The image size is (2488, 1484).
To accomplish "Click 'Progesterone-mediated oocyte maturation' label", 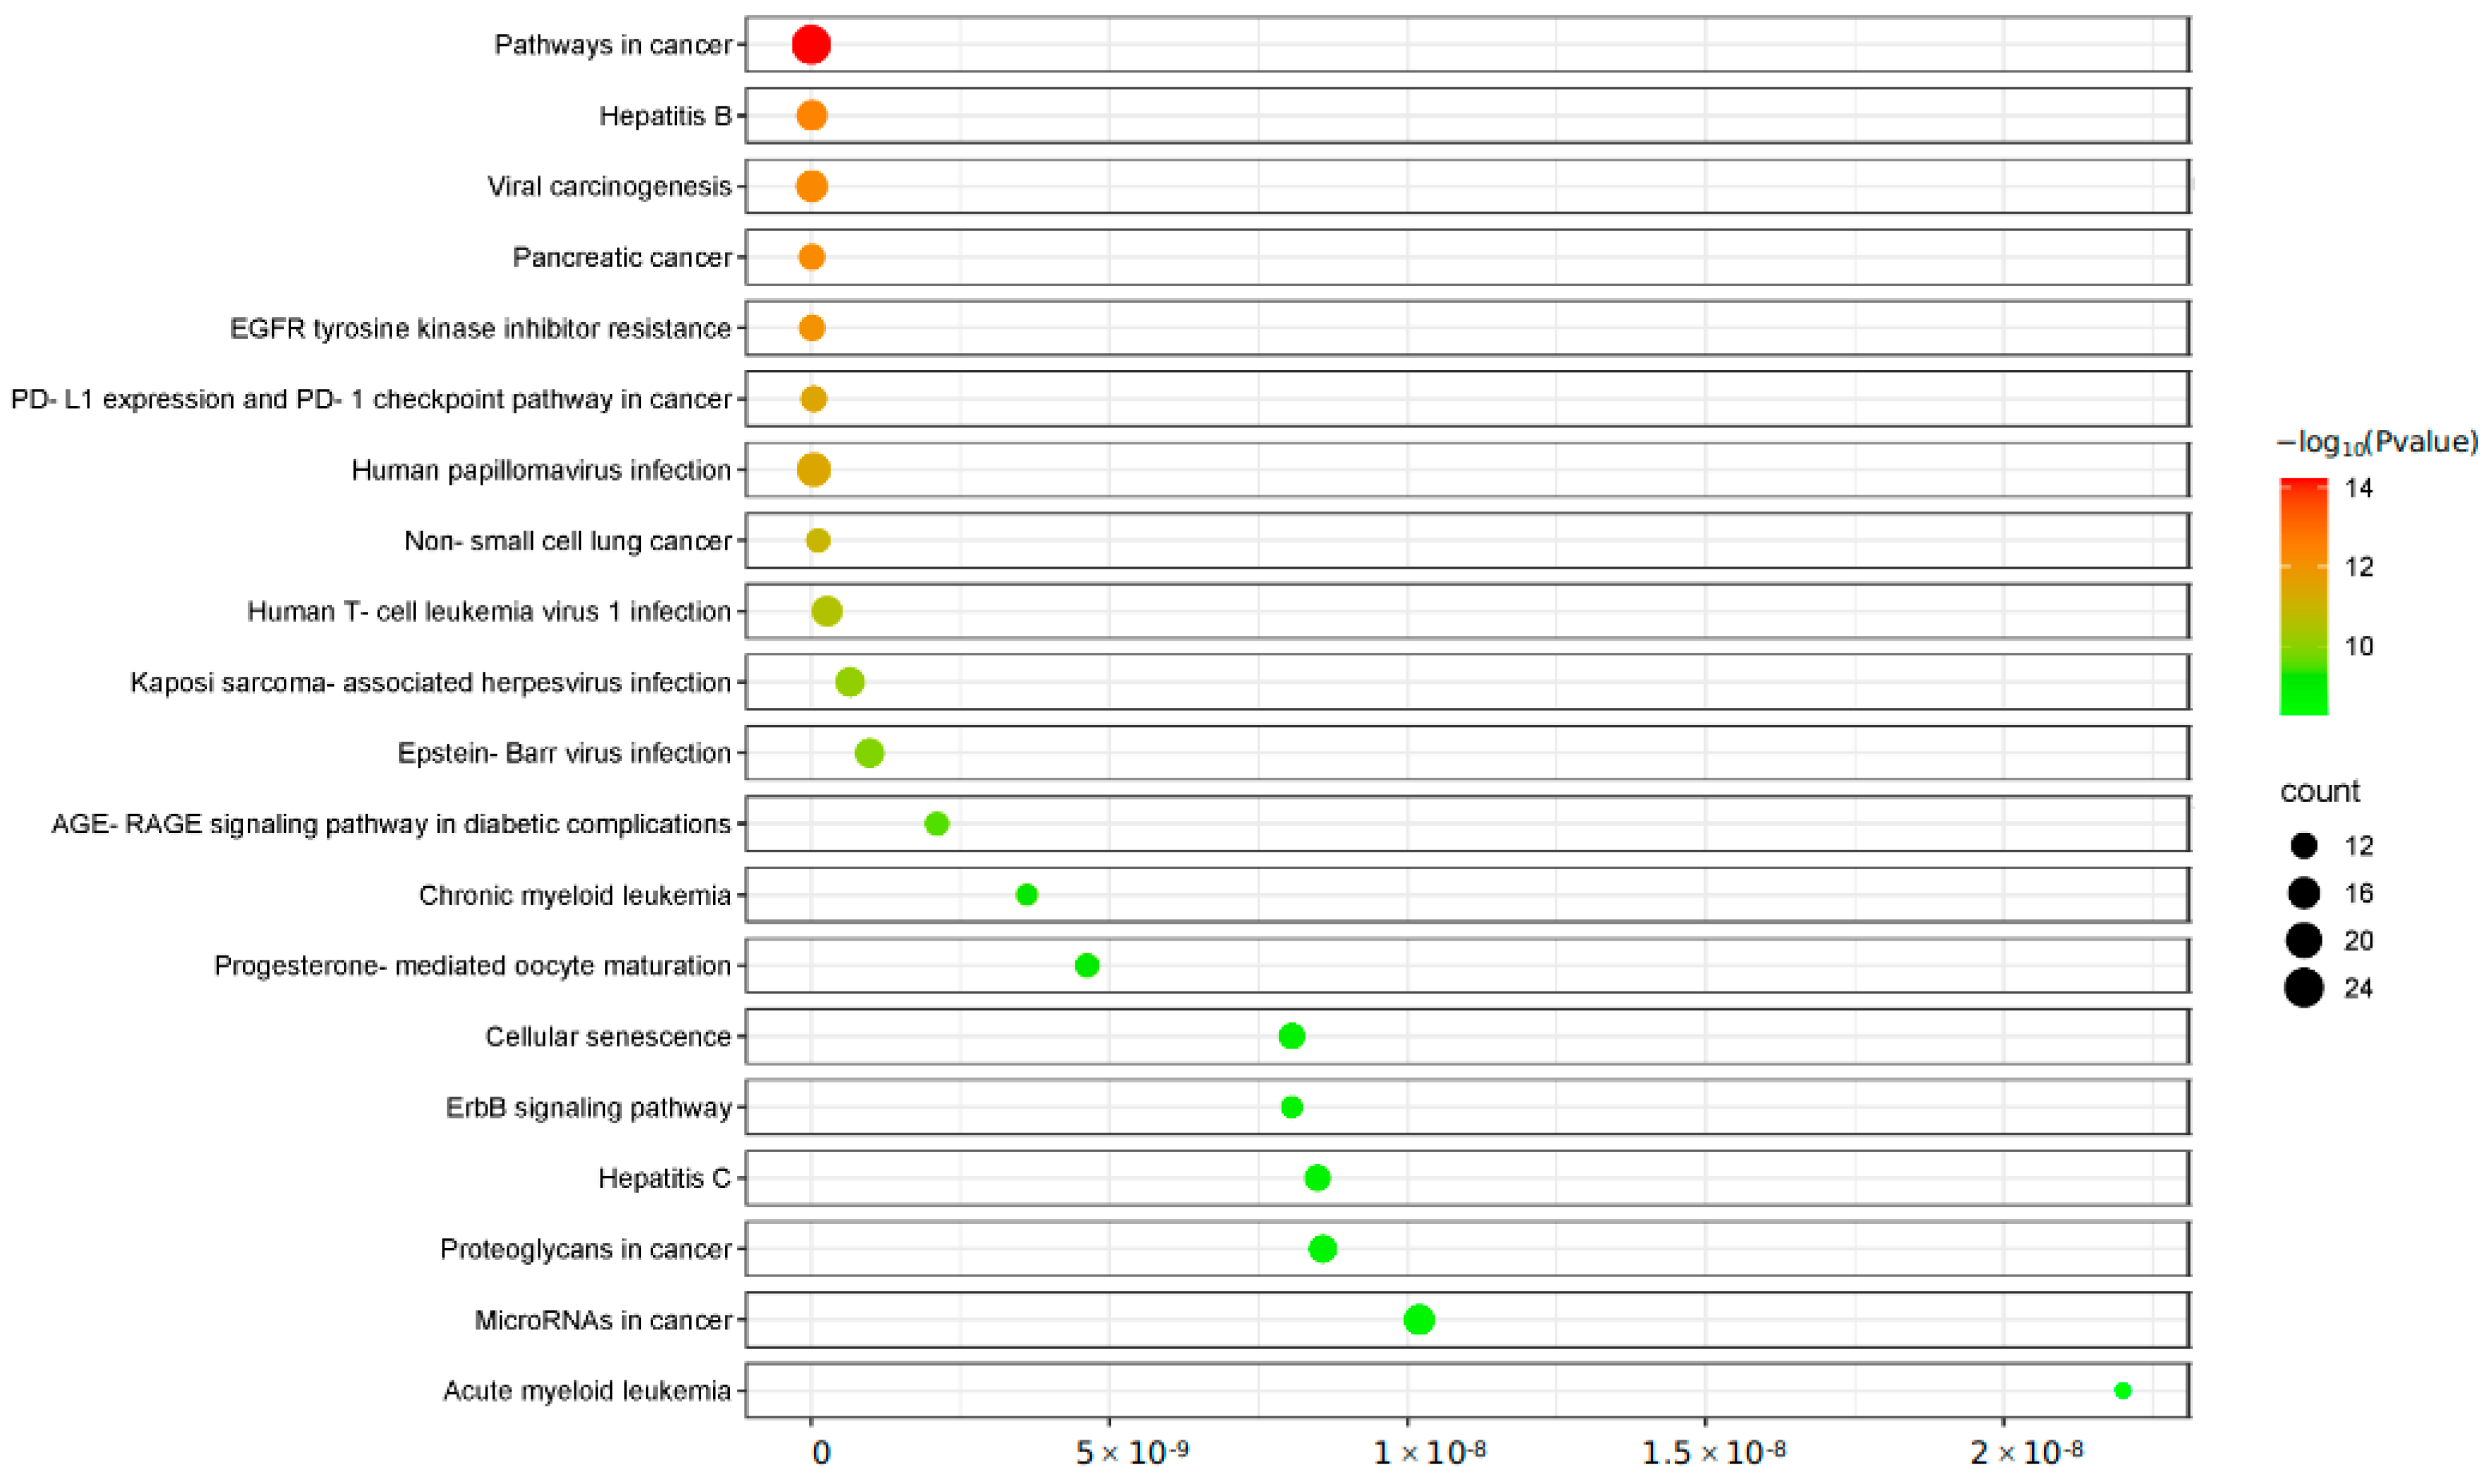I will pos(473,966).
